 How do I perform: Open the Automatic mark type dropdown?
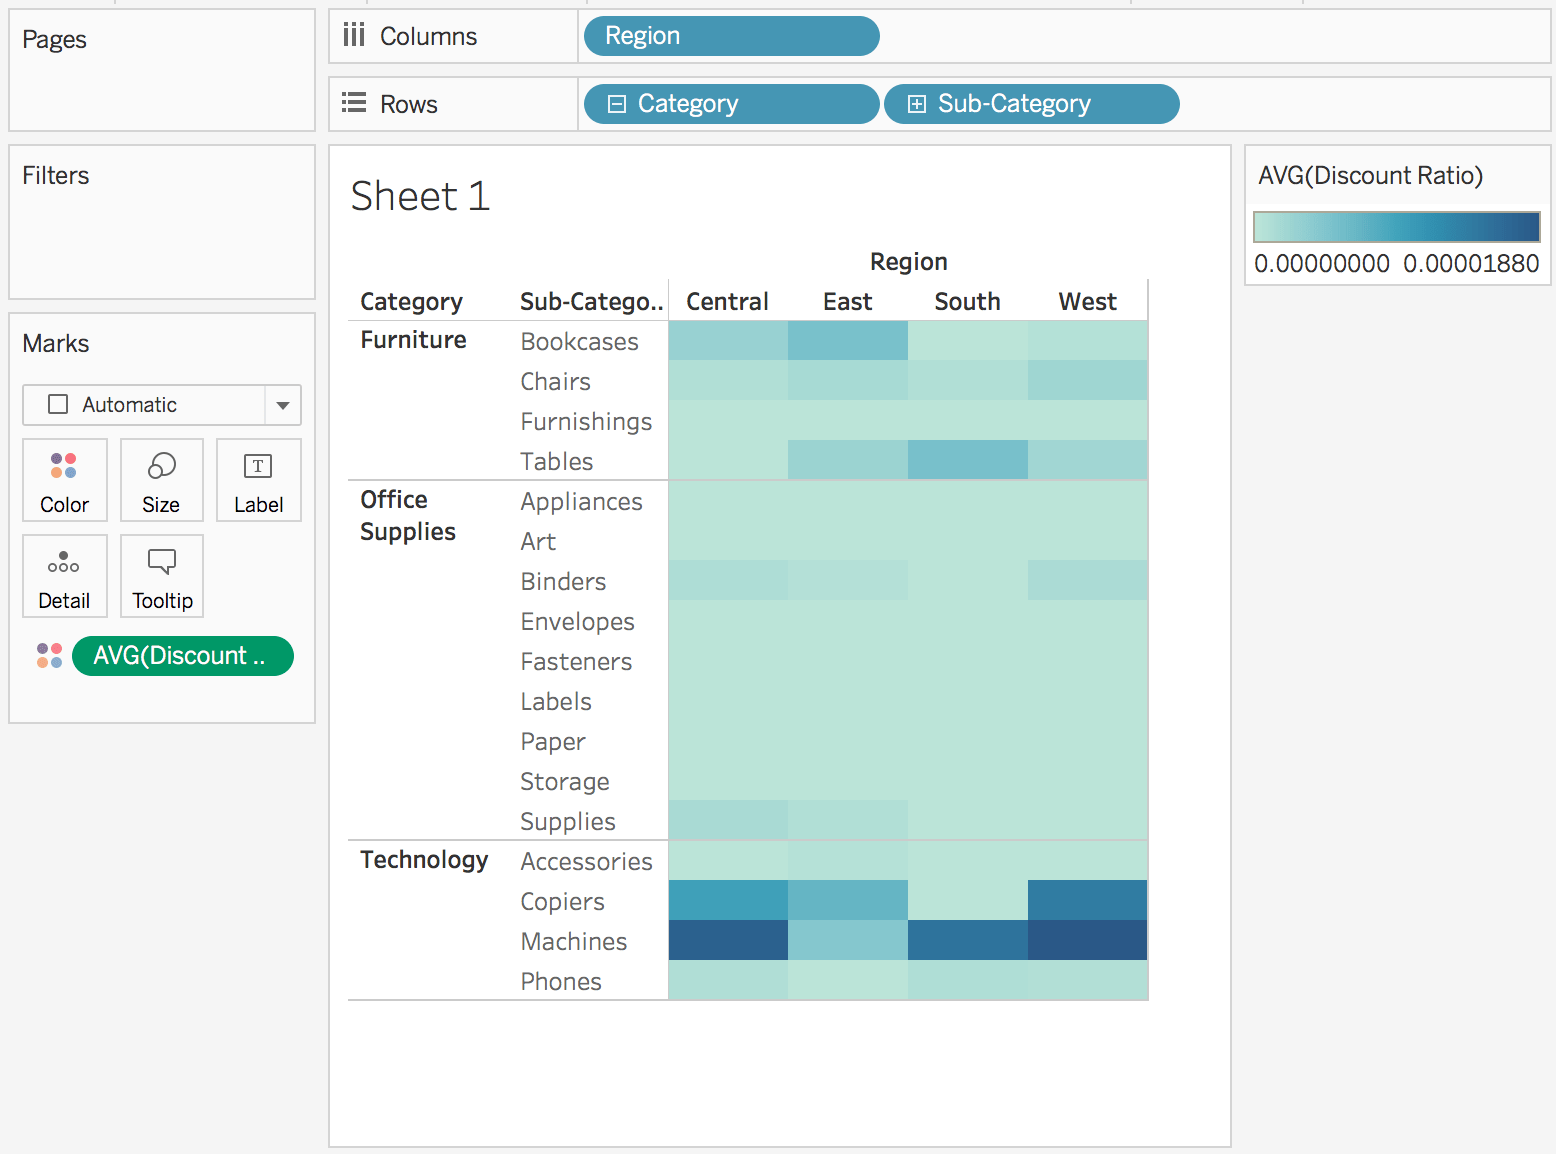click(162, 405)
